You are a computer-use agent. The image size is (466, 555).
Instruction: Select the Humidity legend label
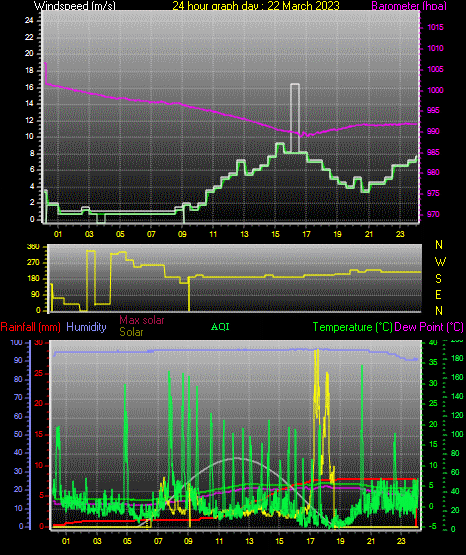point(86,327)
